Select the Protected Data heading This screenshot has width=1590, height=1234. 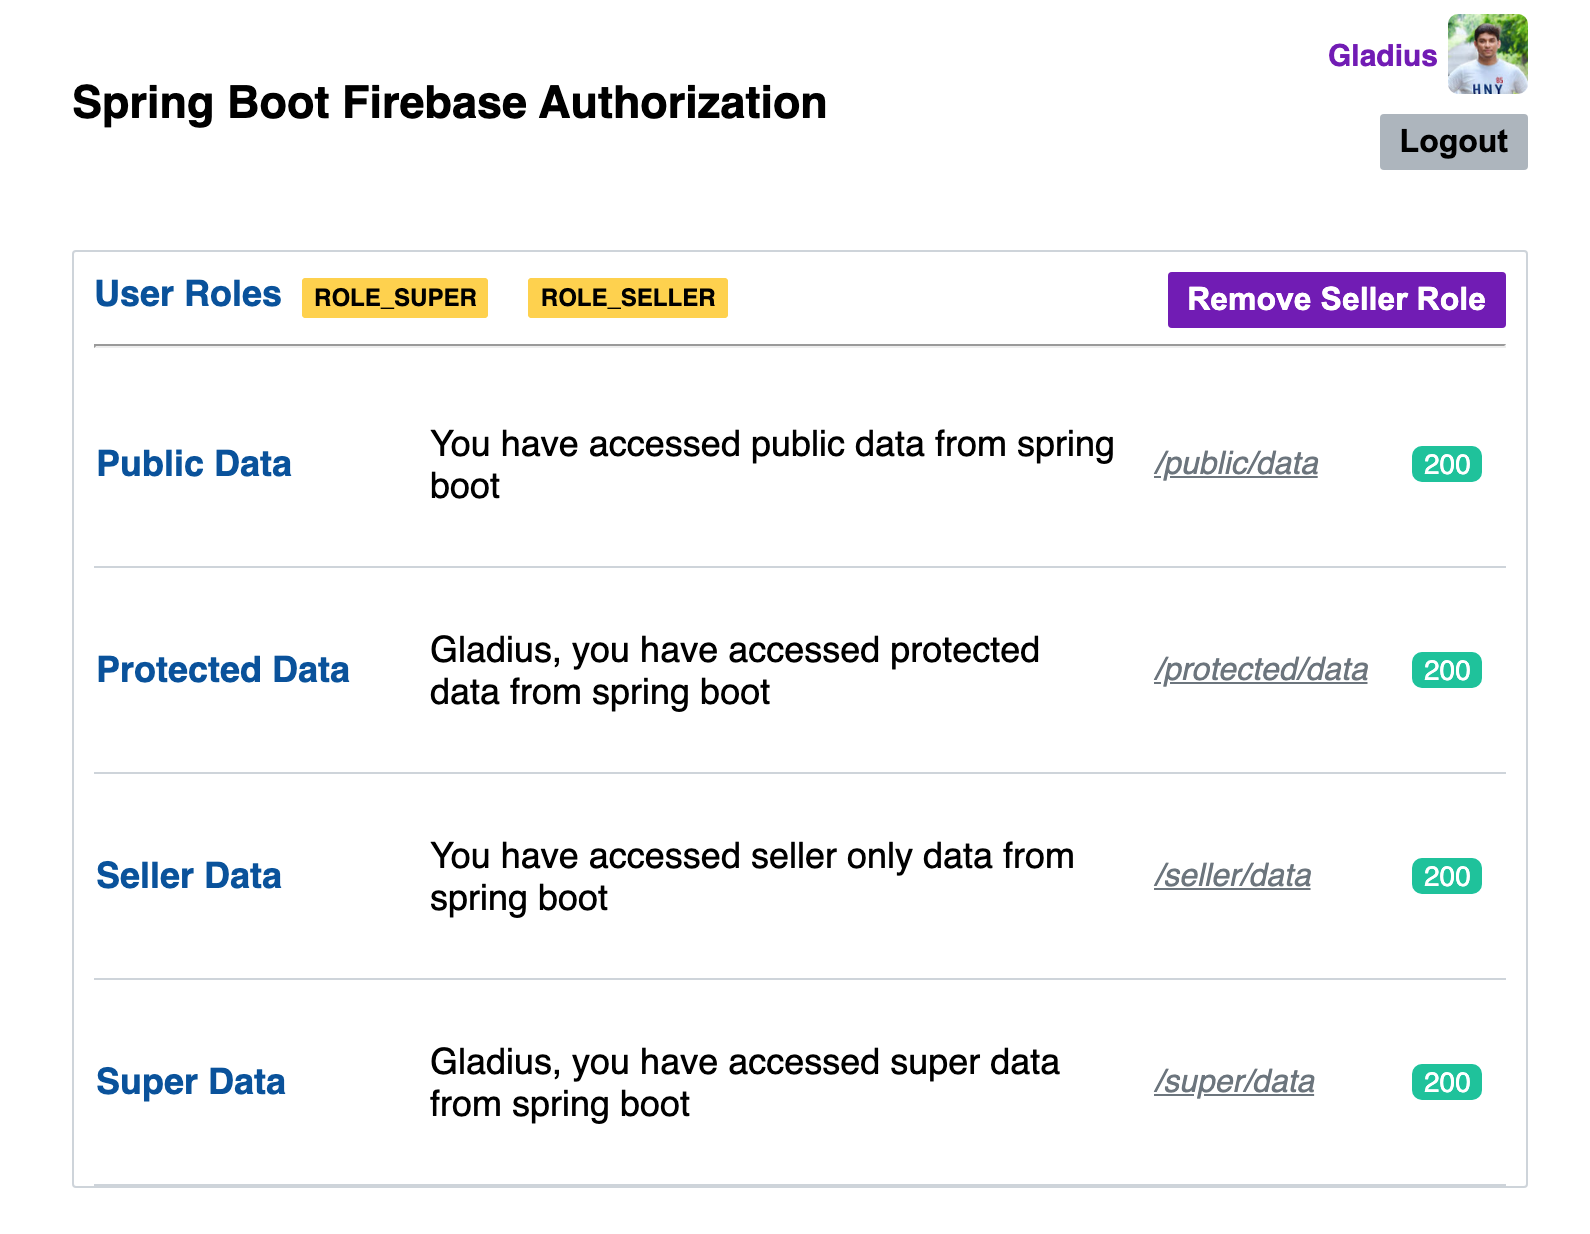pyautogui.click(x=223, y=670)
